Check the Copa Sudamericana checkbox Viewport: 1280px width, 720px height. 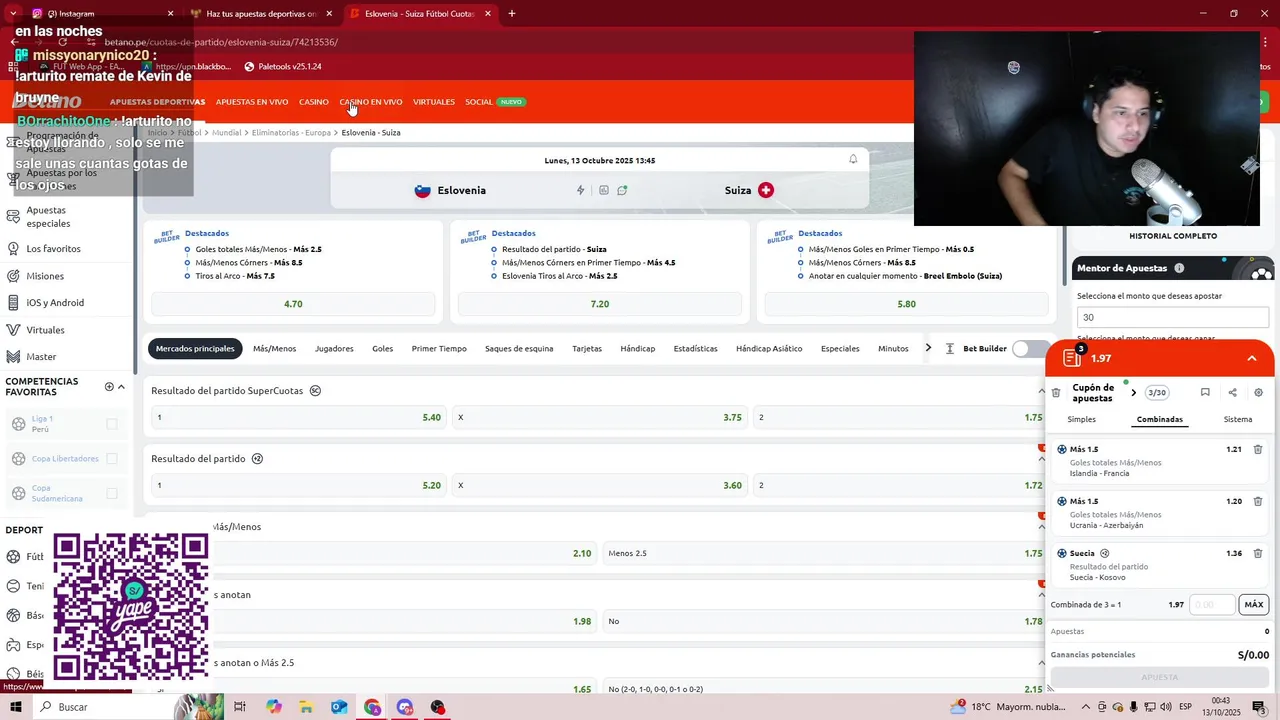[x=112, y=493]
